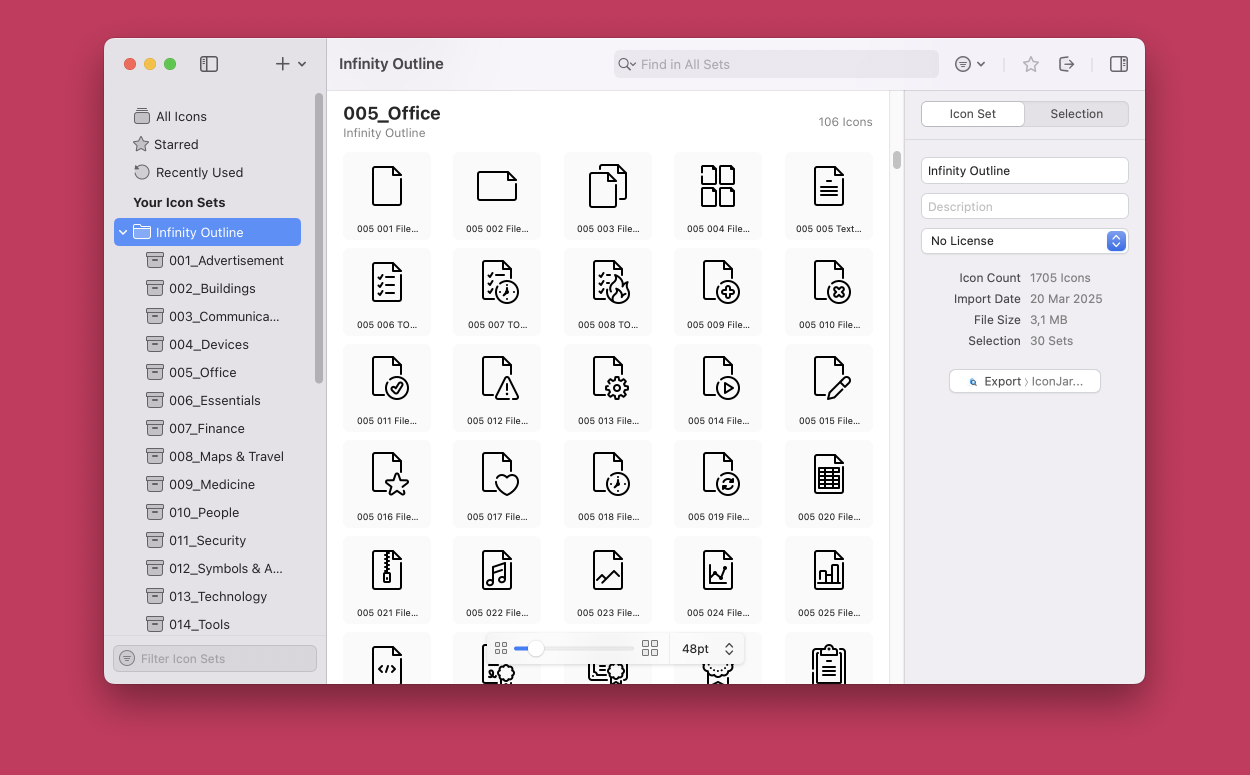Screen dimensions: 1250x775
Task: Click the Export IconJar button
Action: [1024, 381]
